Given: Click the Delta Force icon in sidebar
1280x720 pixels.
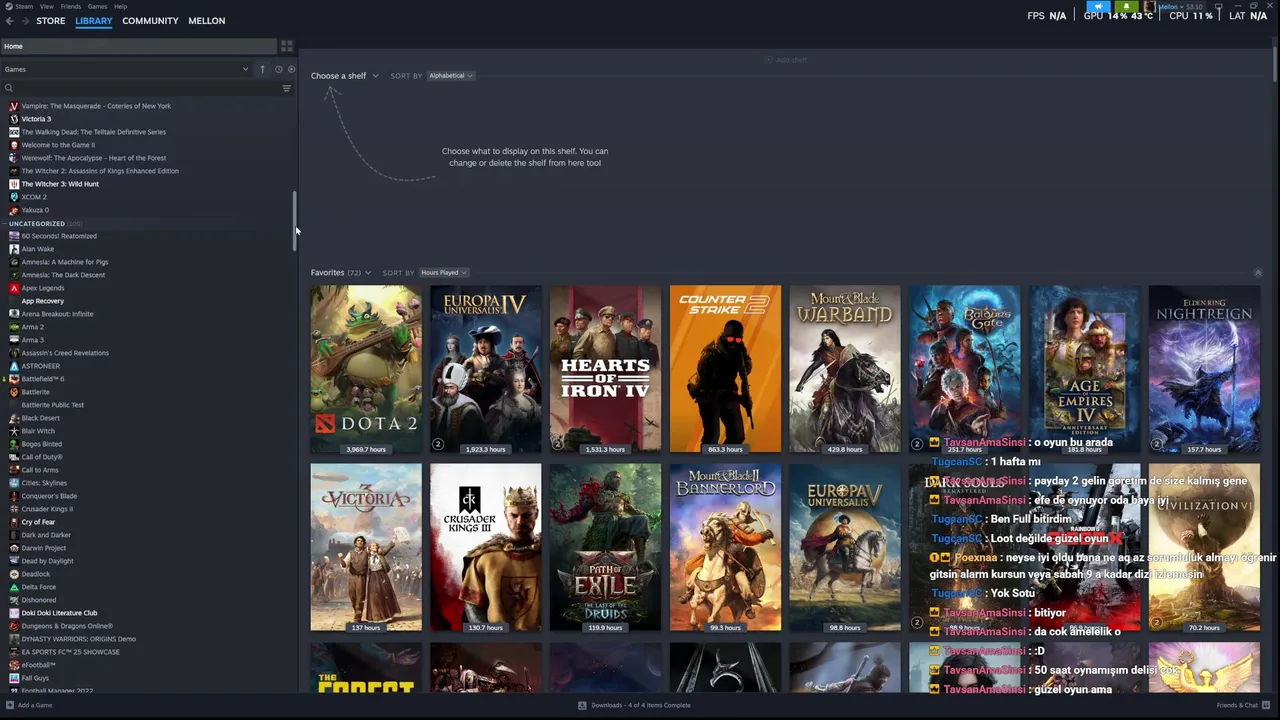Looking at the screenshot, I should (x=14, y=587).
